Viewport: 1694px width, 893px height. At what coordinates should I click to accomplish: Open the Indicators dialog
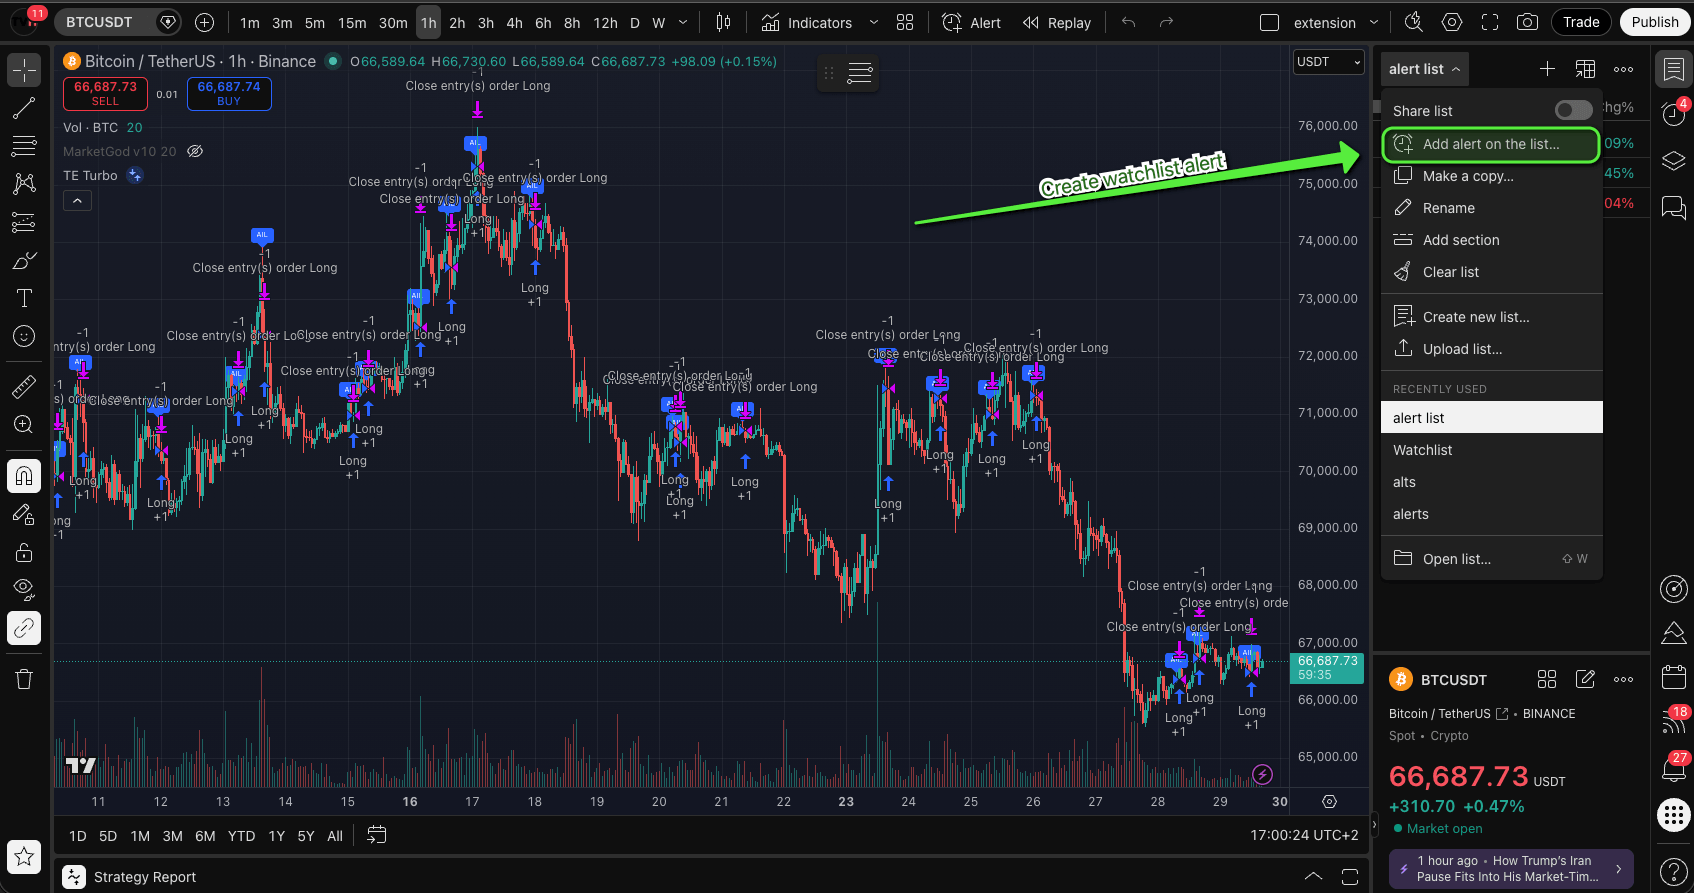(807, 22)
